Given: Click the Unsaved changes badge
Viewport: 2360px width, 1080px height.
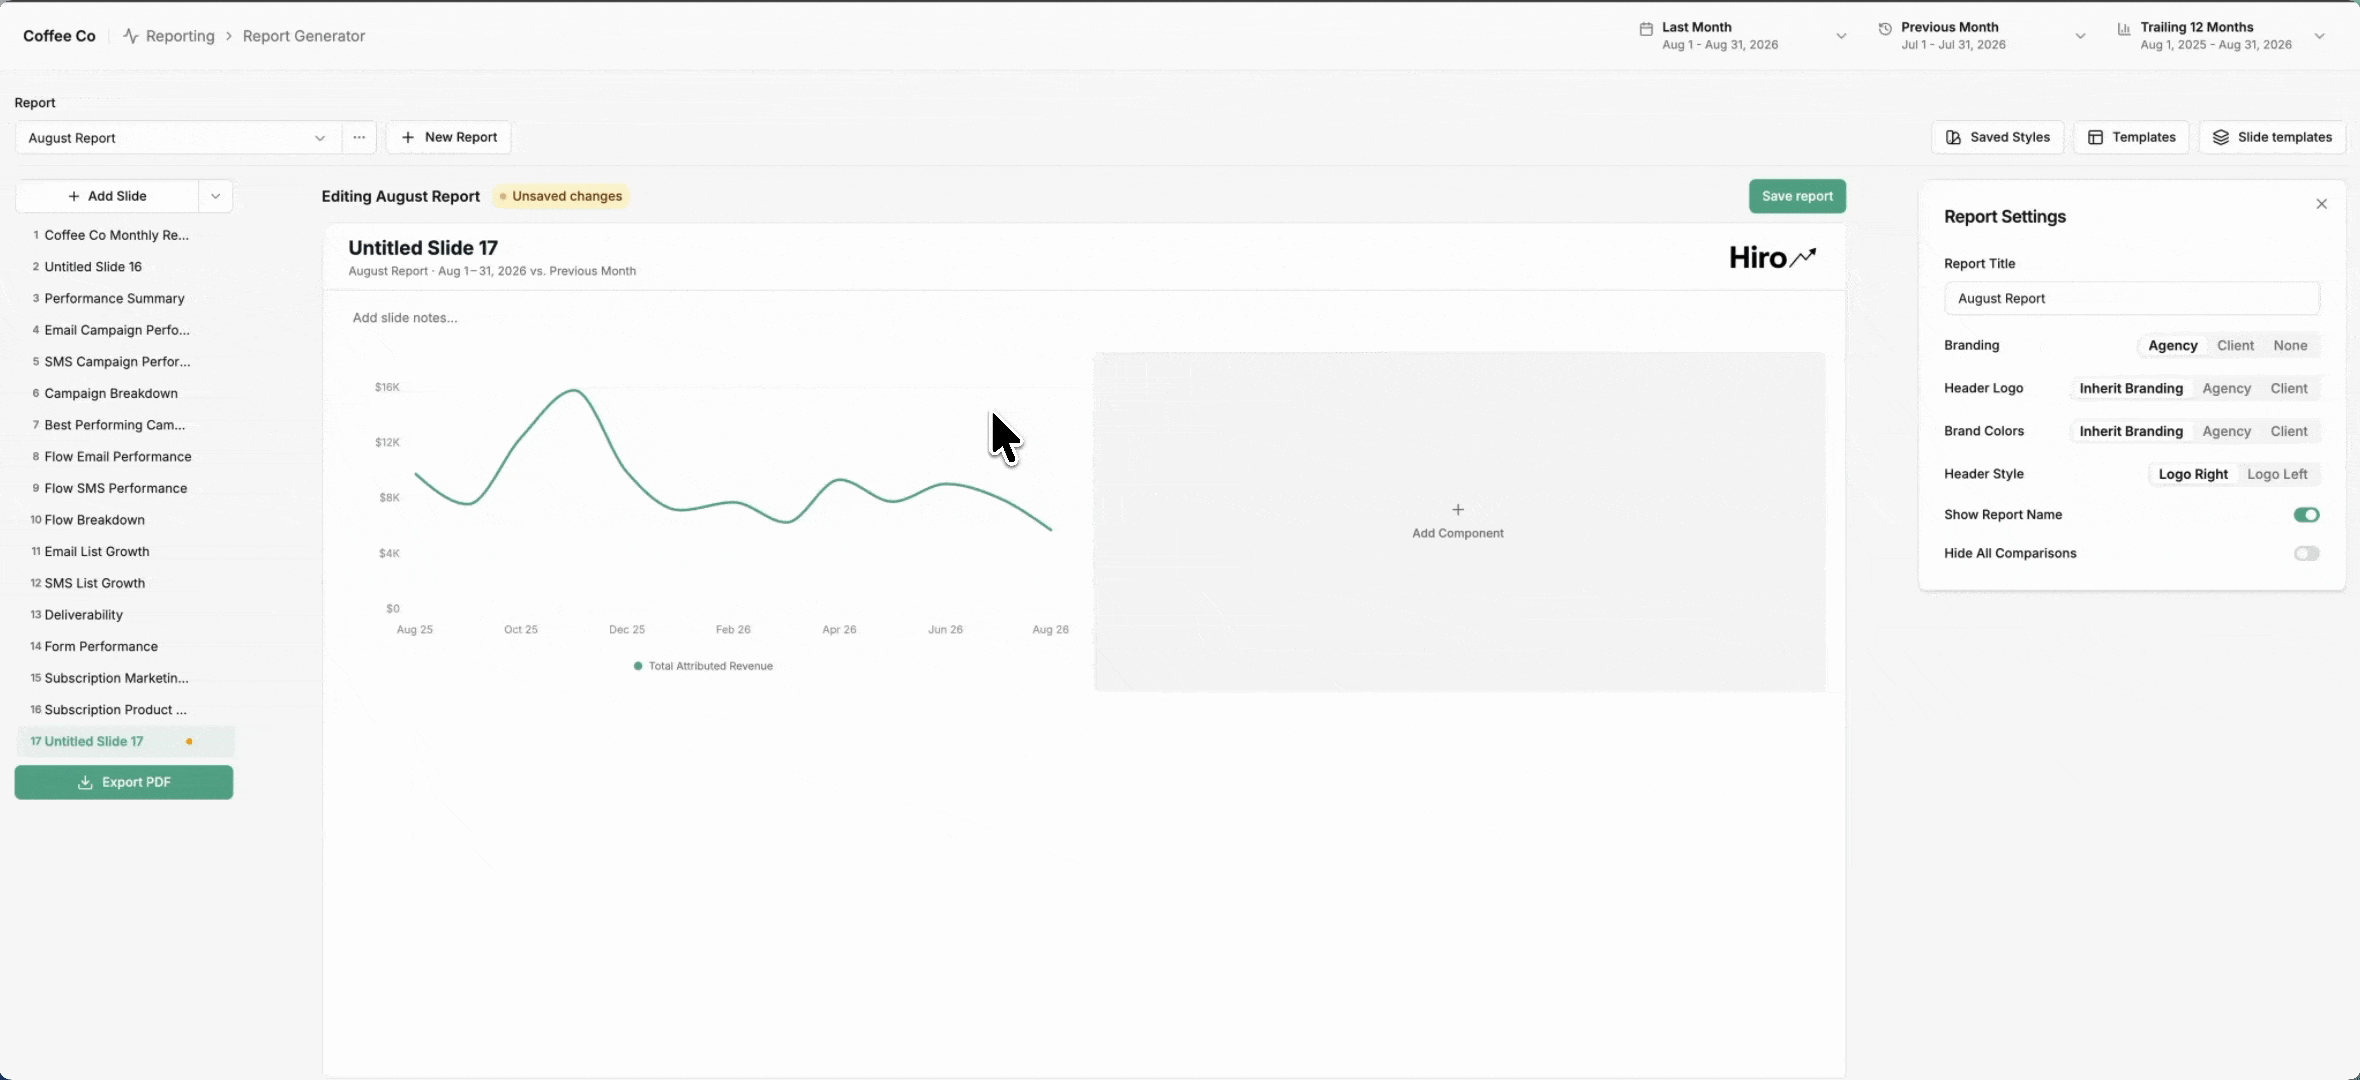Looking at the screenshot, I should pyautogui.click(x=561, y=196).
